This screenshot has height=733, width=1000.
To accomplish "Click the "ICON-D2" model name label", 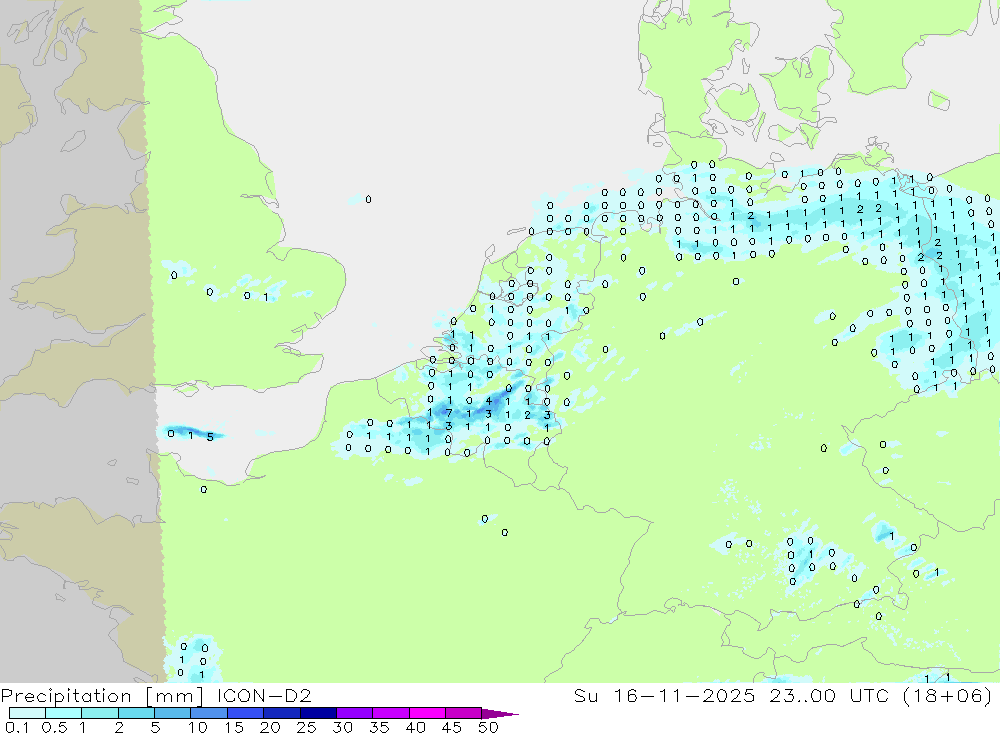I will (x=264, y=695).
